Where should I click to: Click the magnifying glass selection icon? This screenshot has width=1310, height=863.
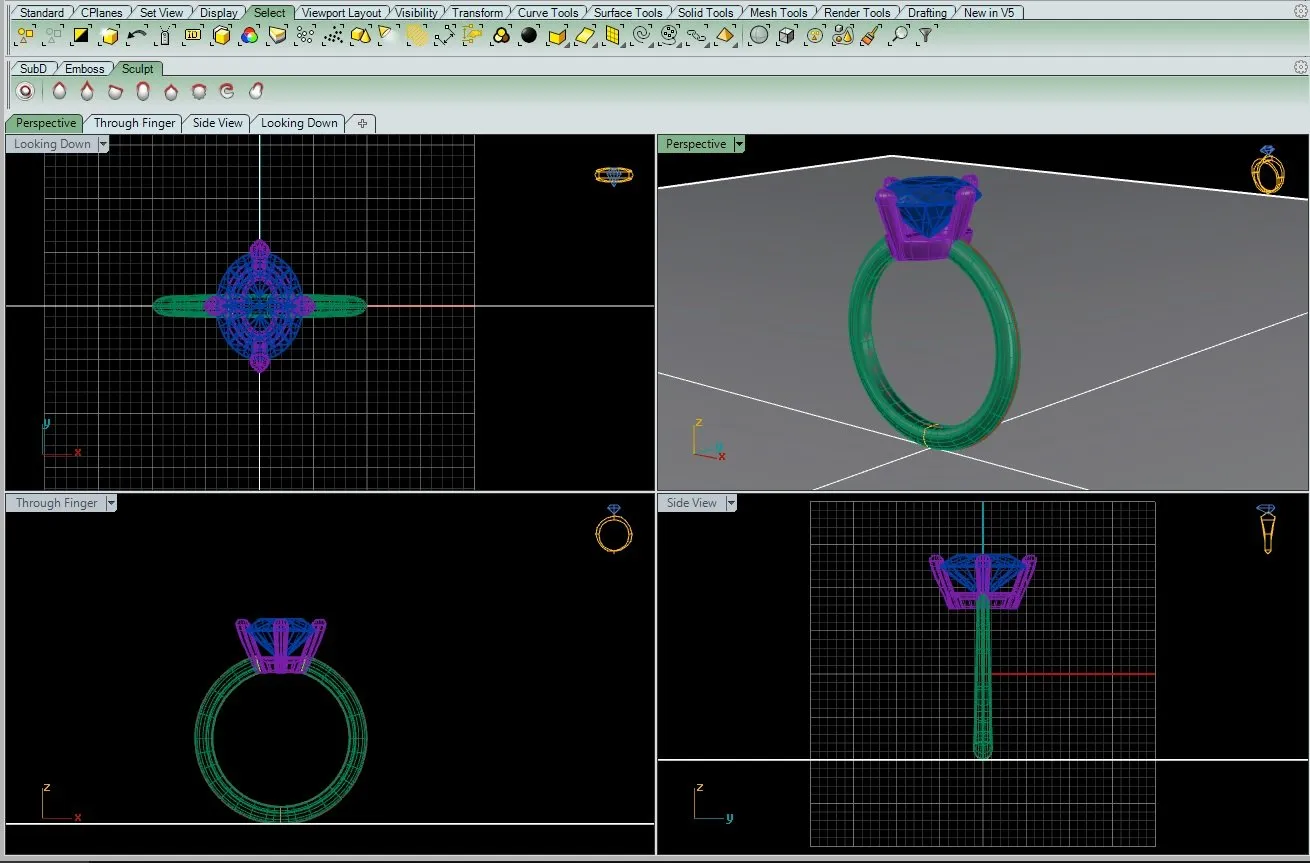[x=899, y=35]
